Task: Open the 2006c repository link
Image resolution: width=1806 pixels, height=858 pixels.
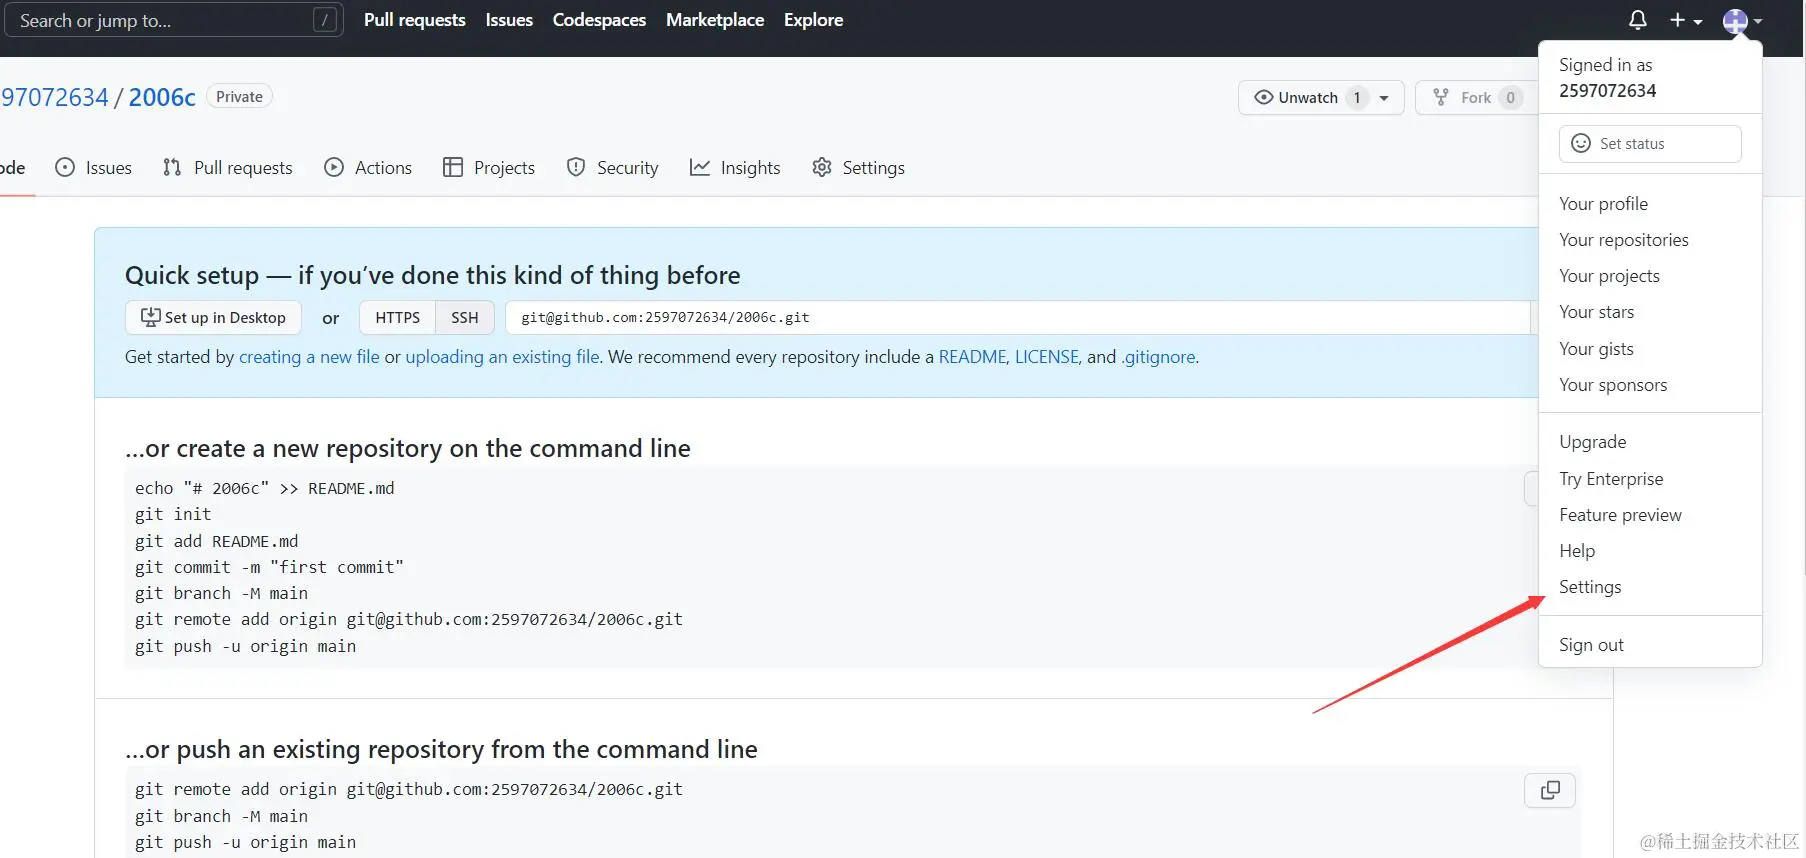Action: click(x=162, y=97)
